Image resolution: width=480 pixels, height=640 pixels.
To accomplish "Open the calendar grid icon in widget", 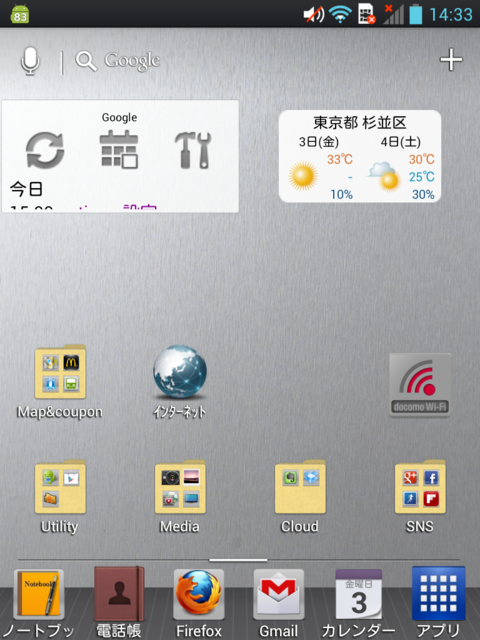I will point(119,149).
